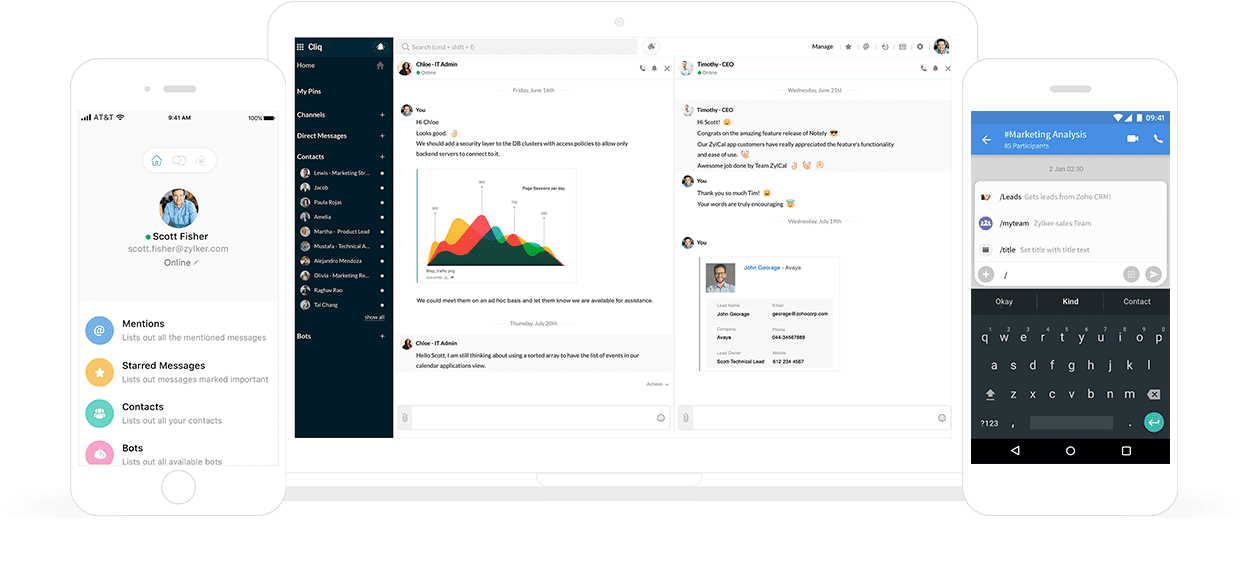Click John Georage link in lead card
Image resolution: width=1249 pixels, height=570 pixels.
click(x=762, y=267)
